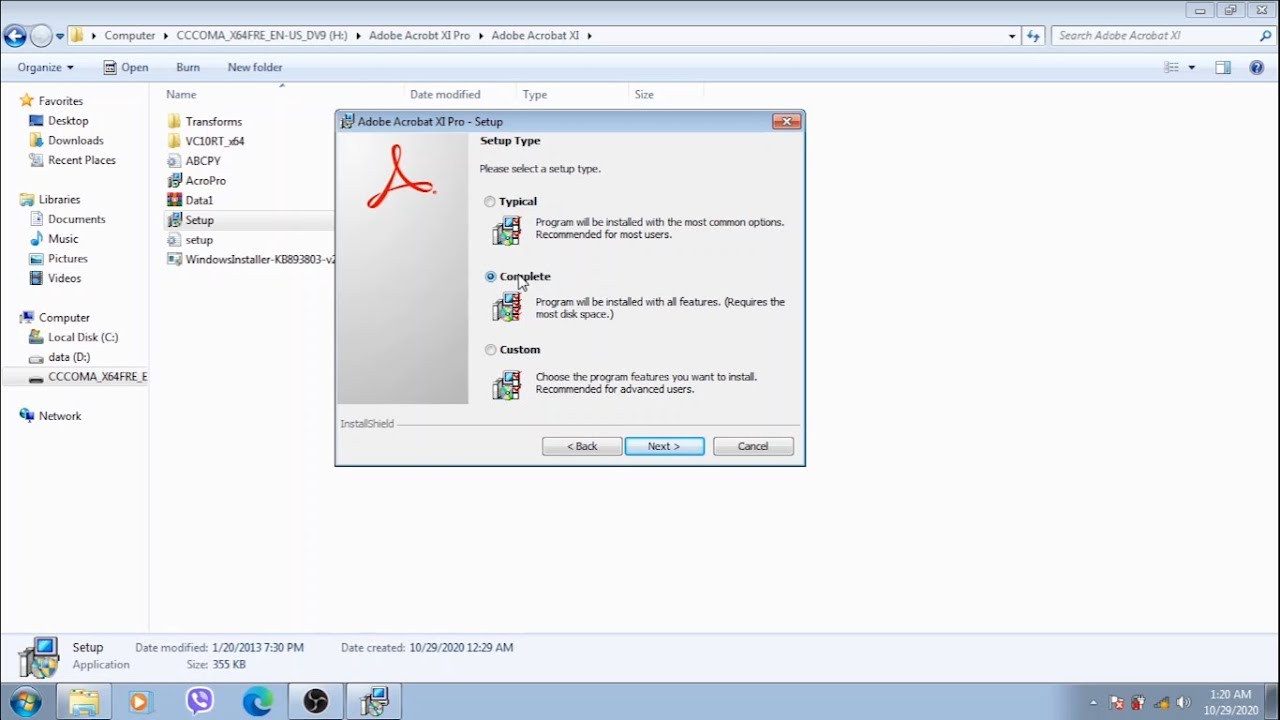Open Music library in the navigation pane
This screenshot has height=720, width=1280.
[x=54, y=239]
